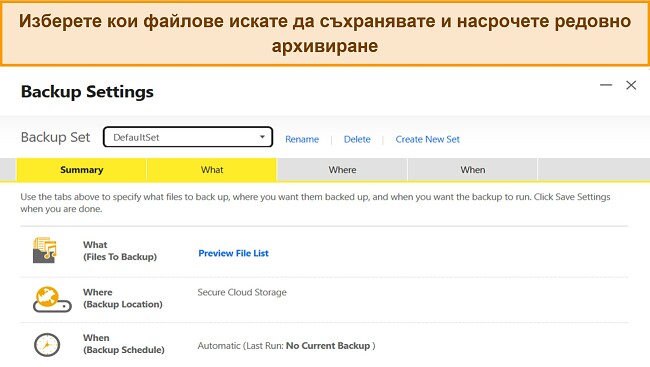Open the Where tab

pyautogui.click(x=342, y=170)
